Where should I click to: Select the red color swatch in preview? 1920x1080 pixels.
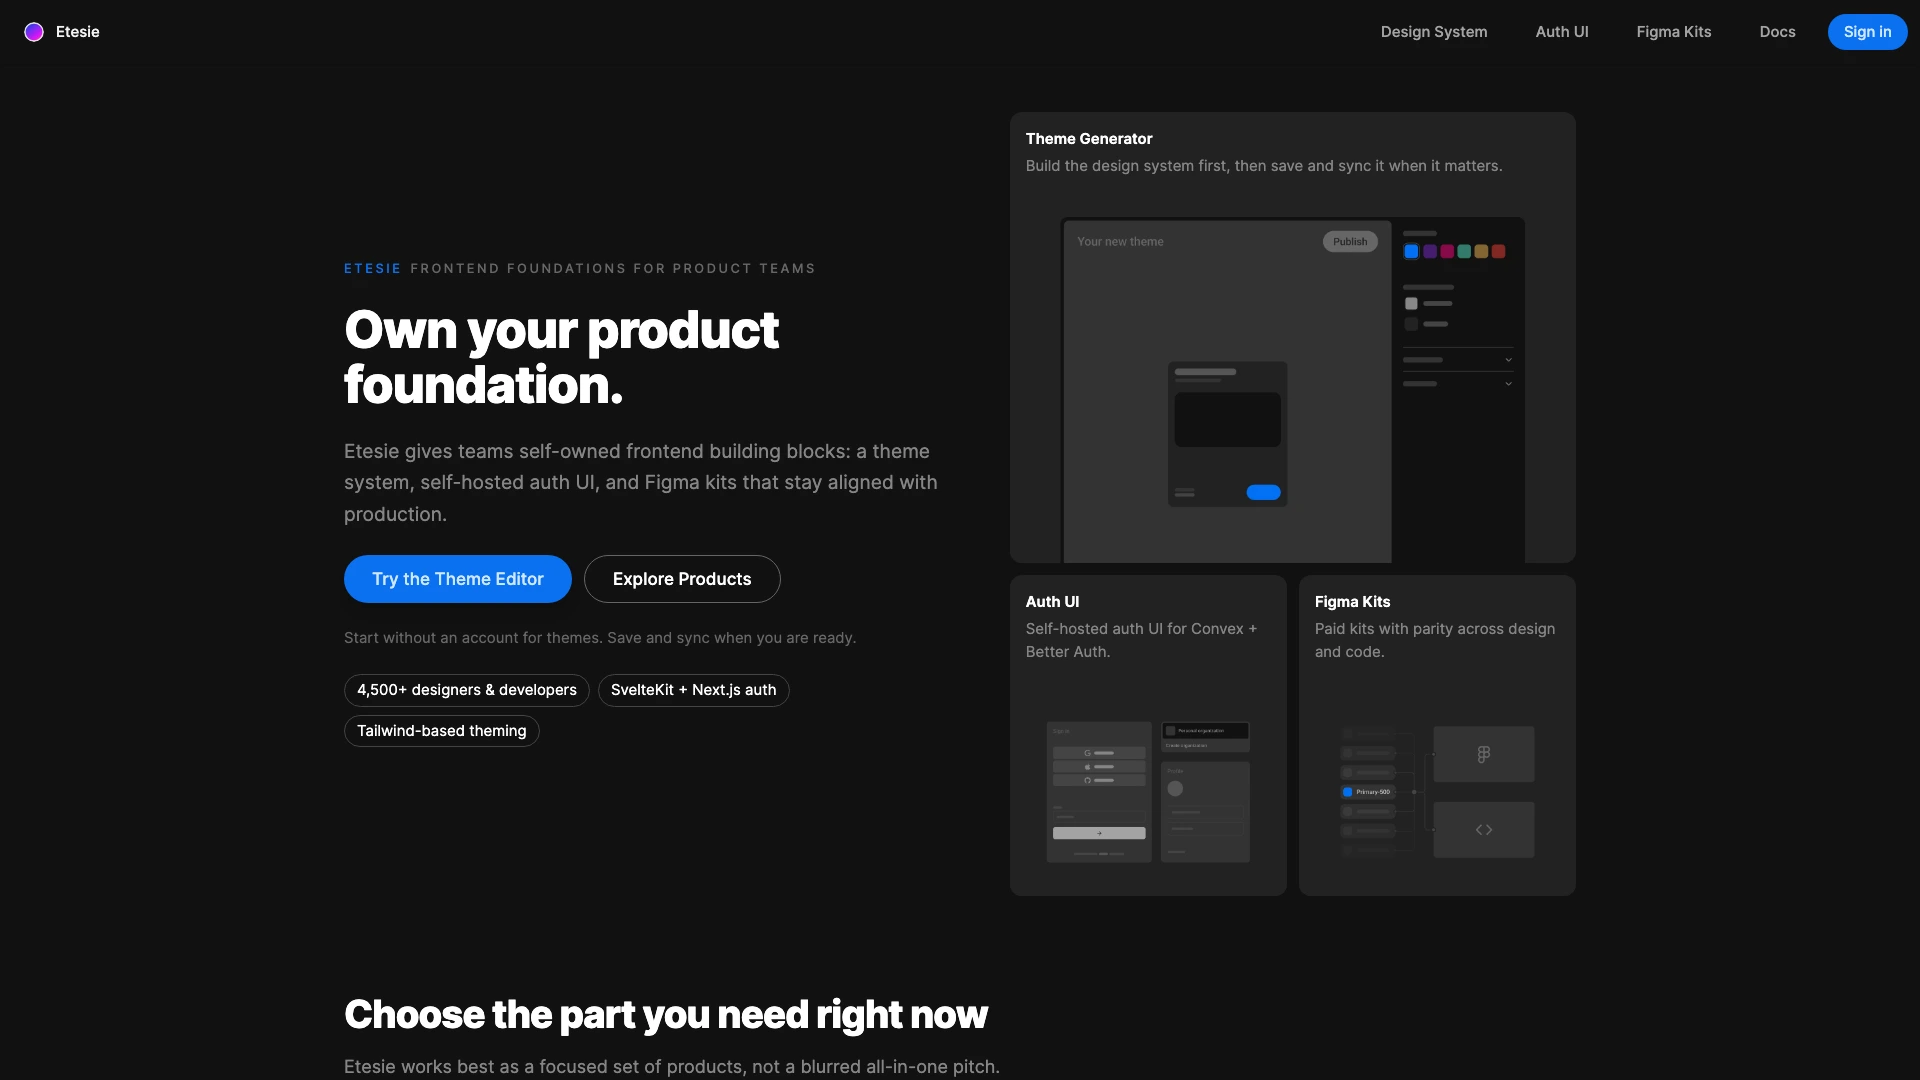[1498, 252]
